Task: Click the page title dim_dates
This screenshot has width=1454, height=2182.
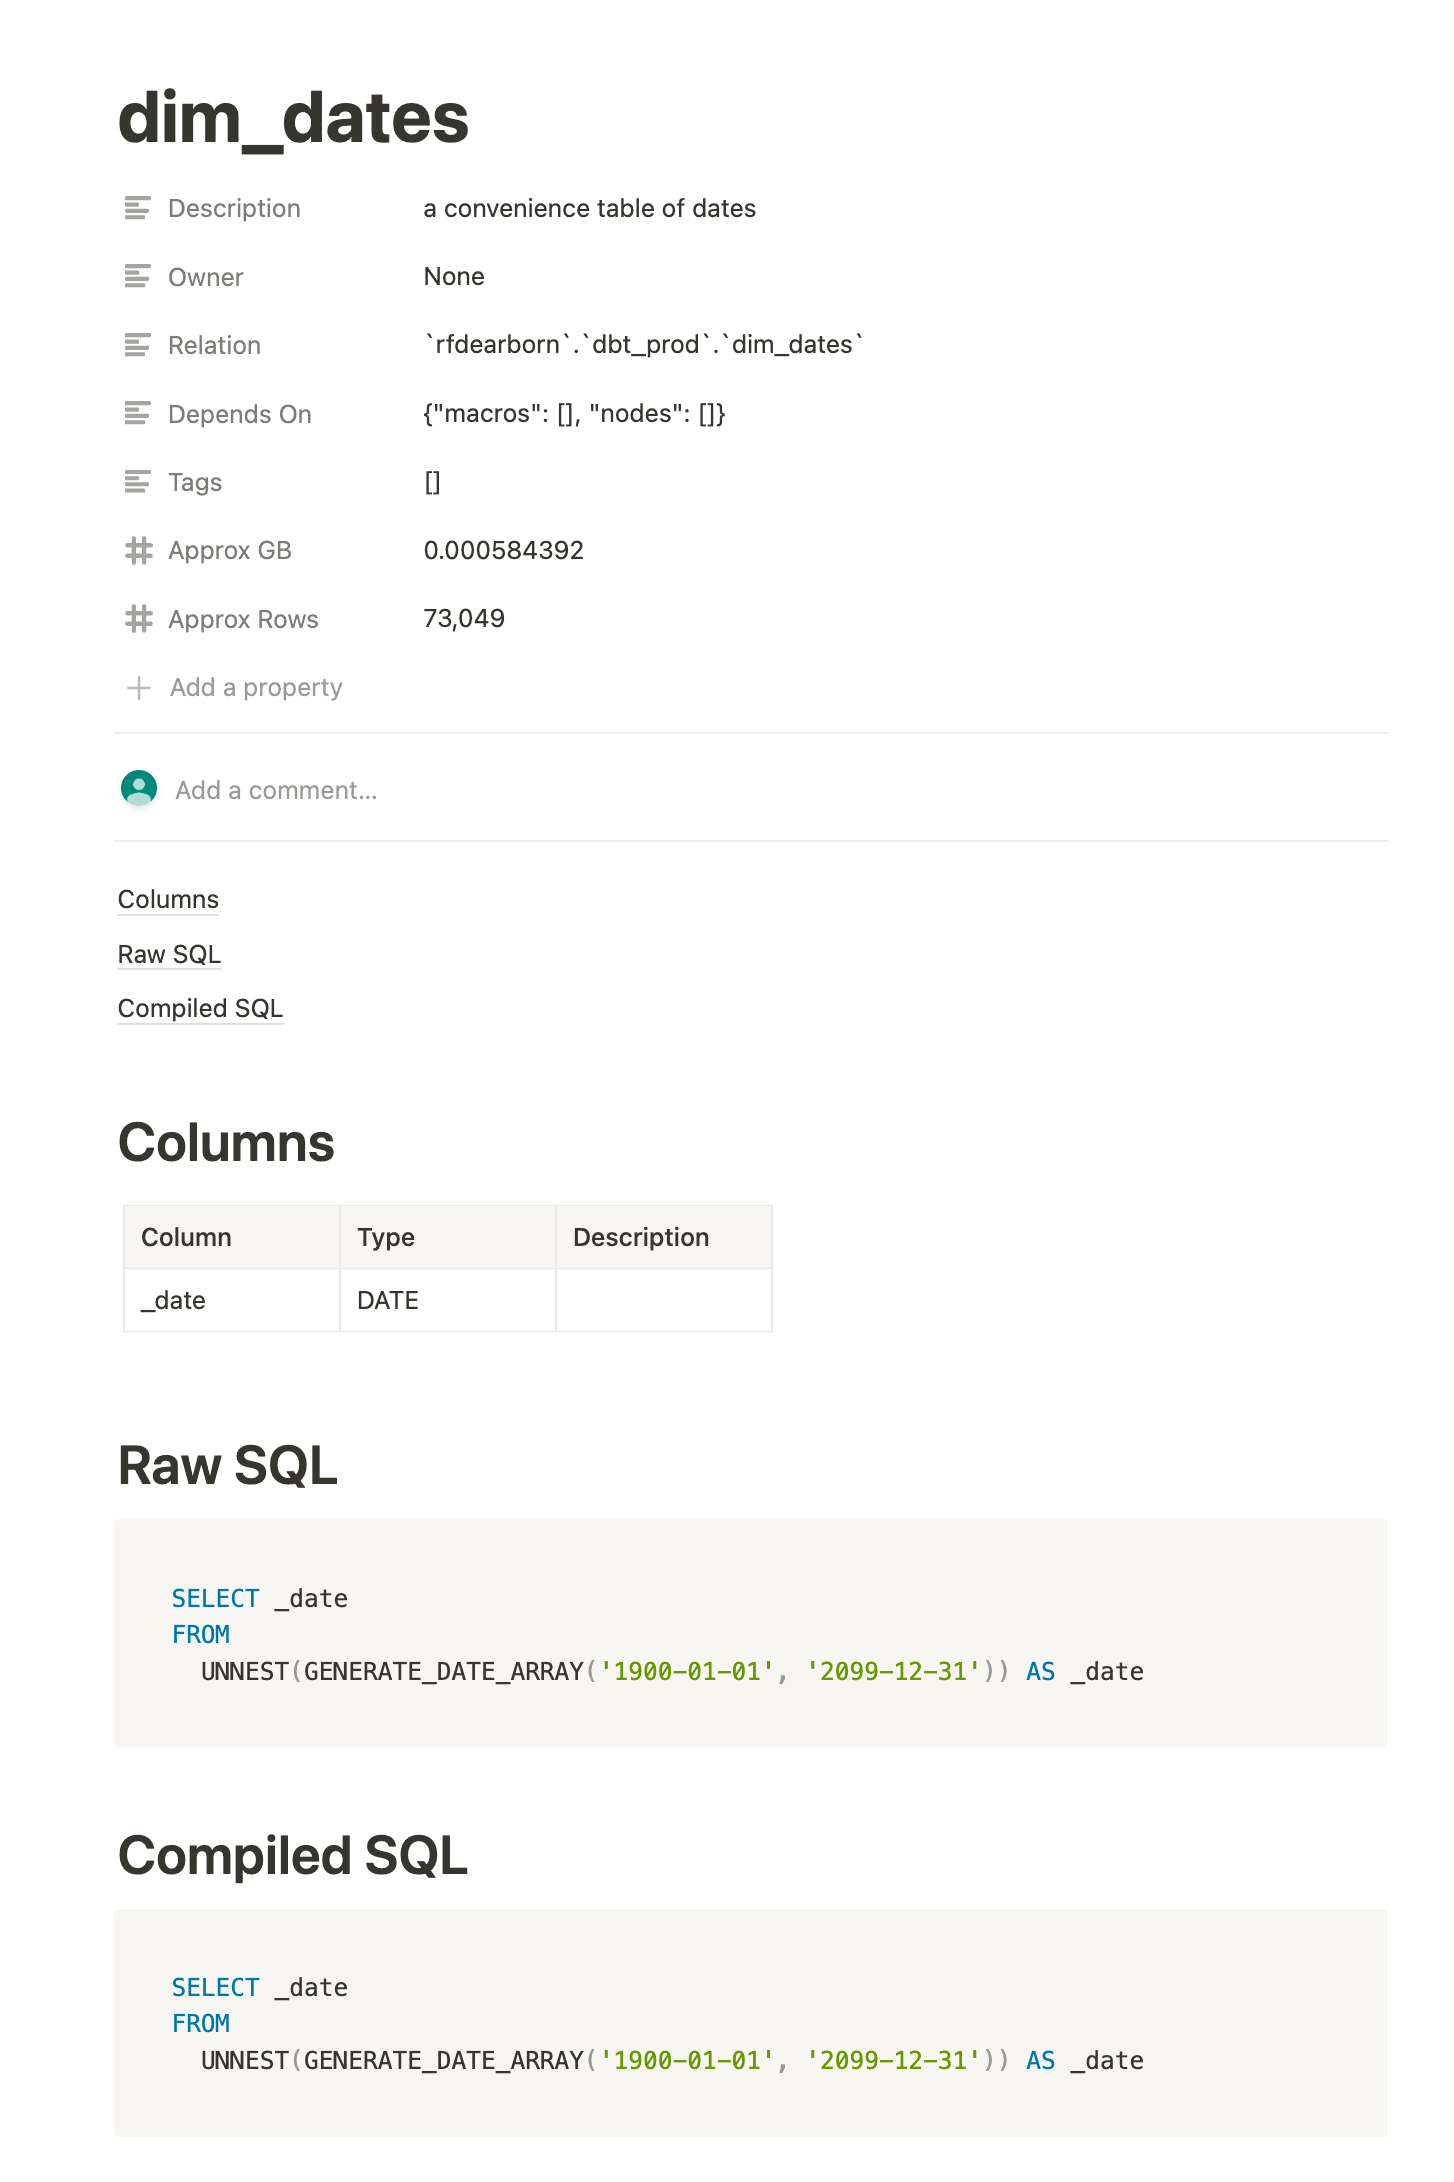Action: 293,118
